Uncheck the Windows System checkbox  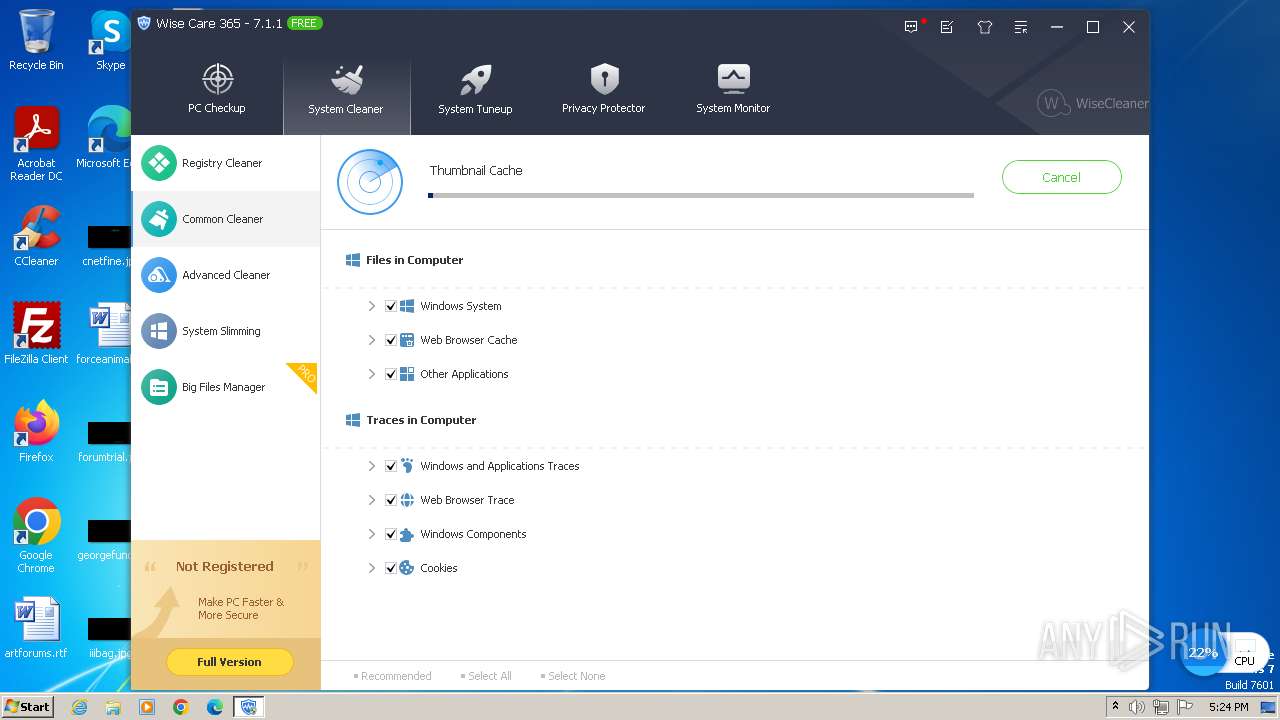(x=391, y=306)
